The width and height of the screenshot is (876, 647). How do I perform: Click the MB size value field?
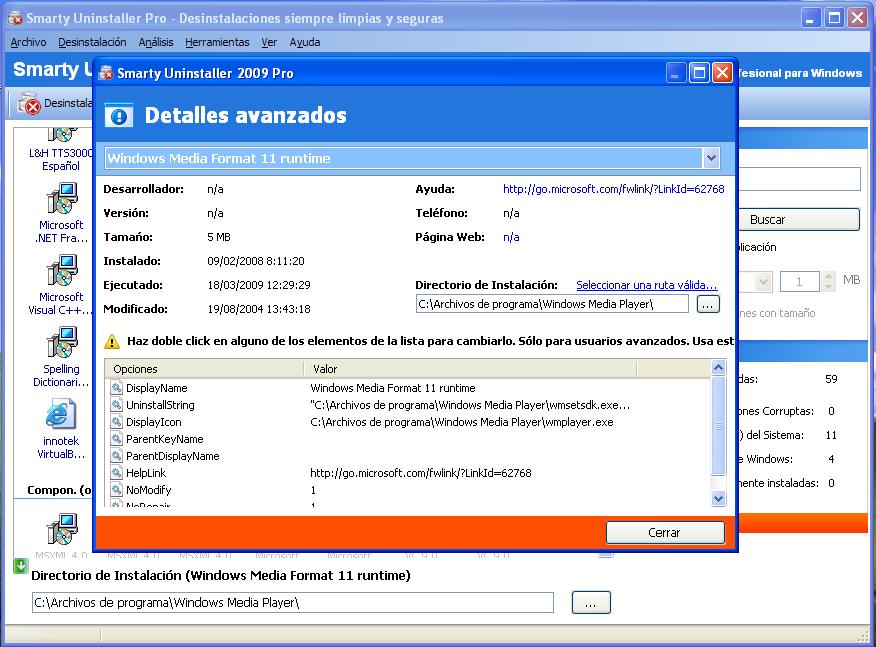pyautogui.click(x=799, y=282)
